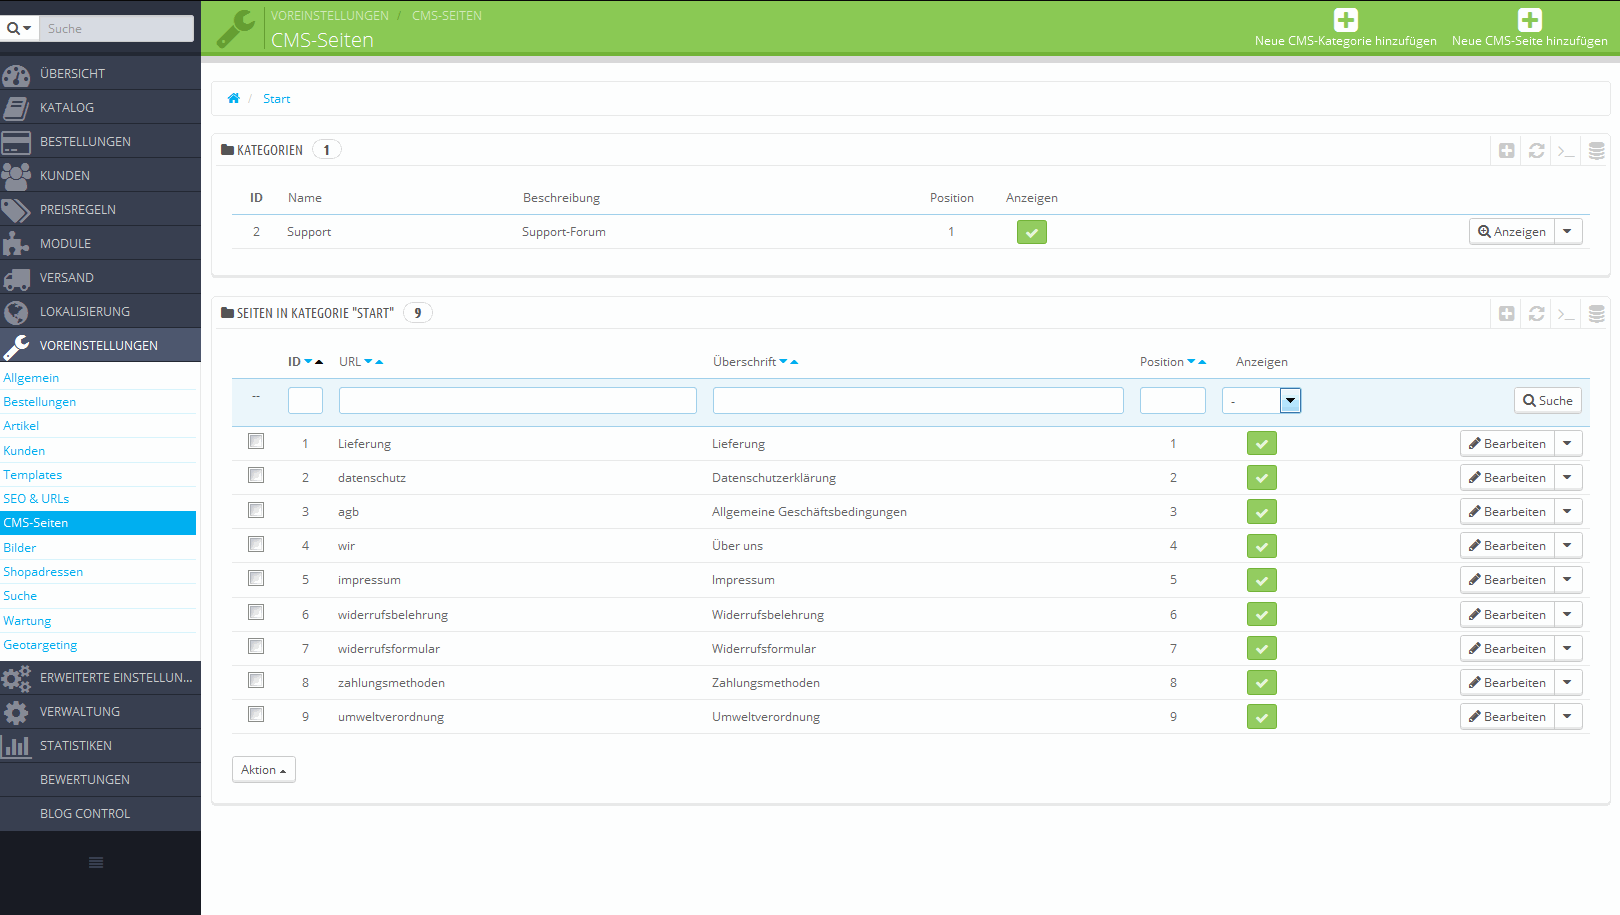1620x915 pixels.
Task: Open Templates submenu link
Action: coord(33,475)
